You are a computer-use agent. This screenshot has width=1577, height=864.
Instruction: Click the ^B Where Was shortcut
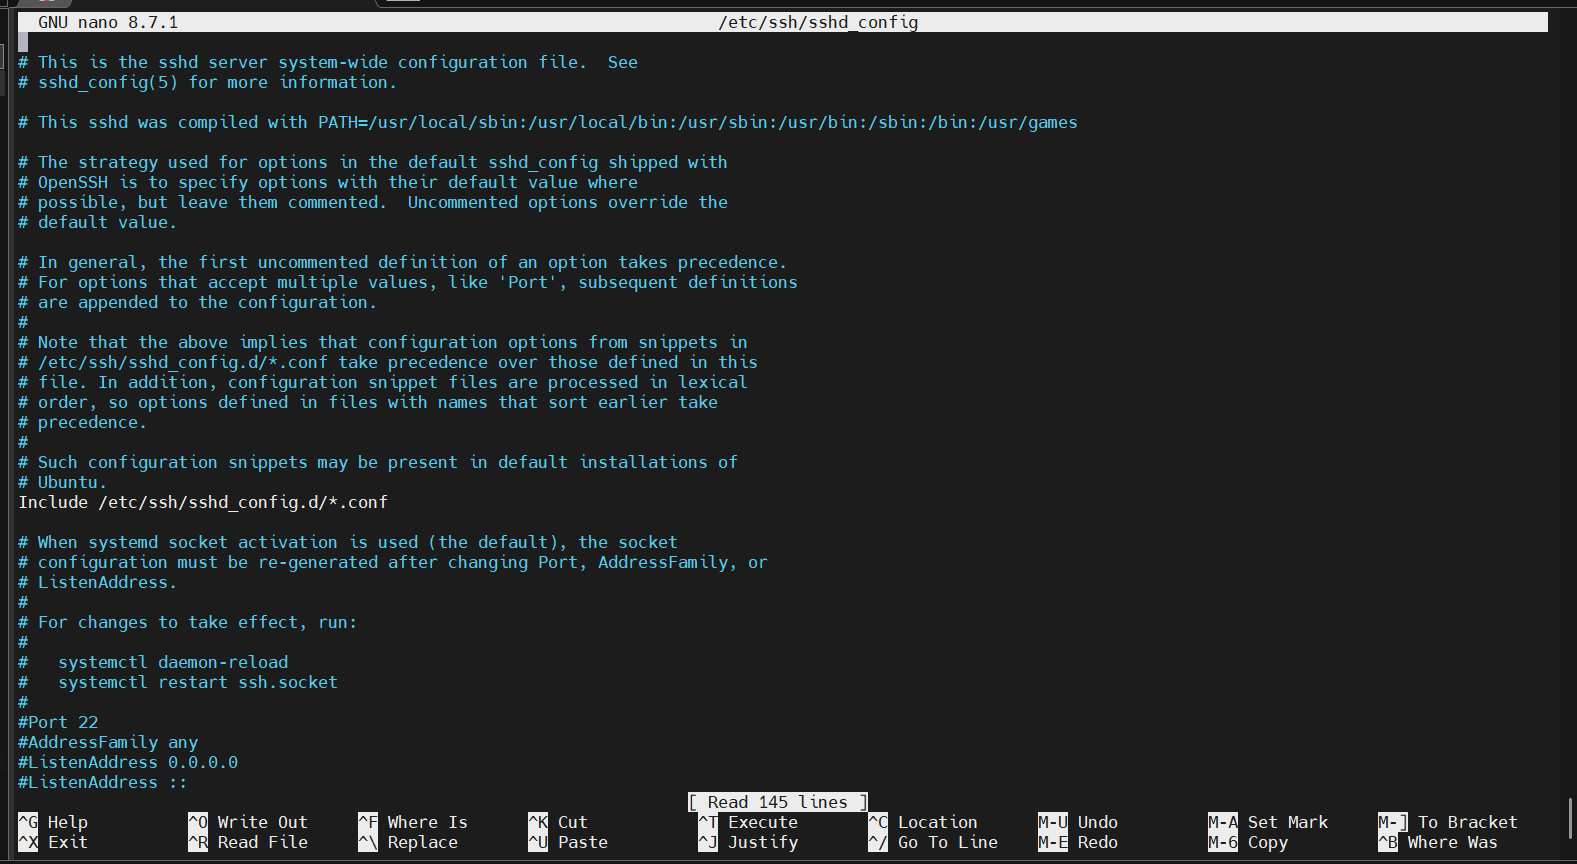pyautogui.click(x=1438, y=842)
